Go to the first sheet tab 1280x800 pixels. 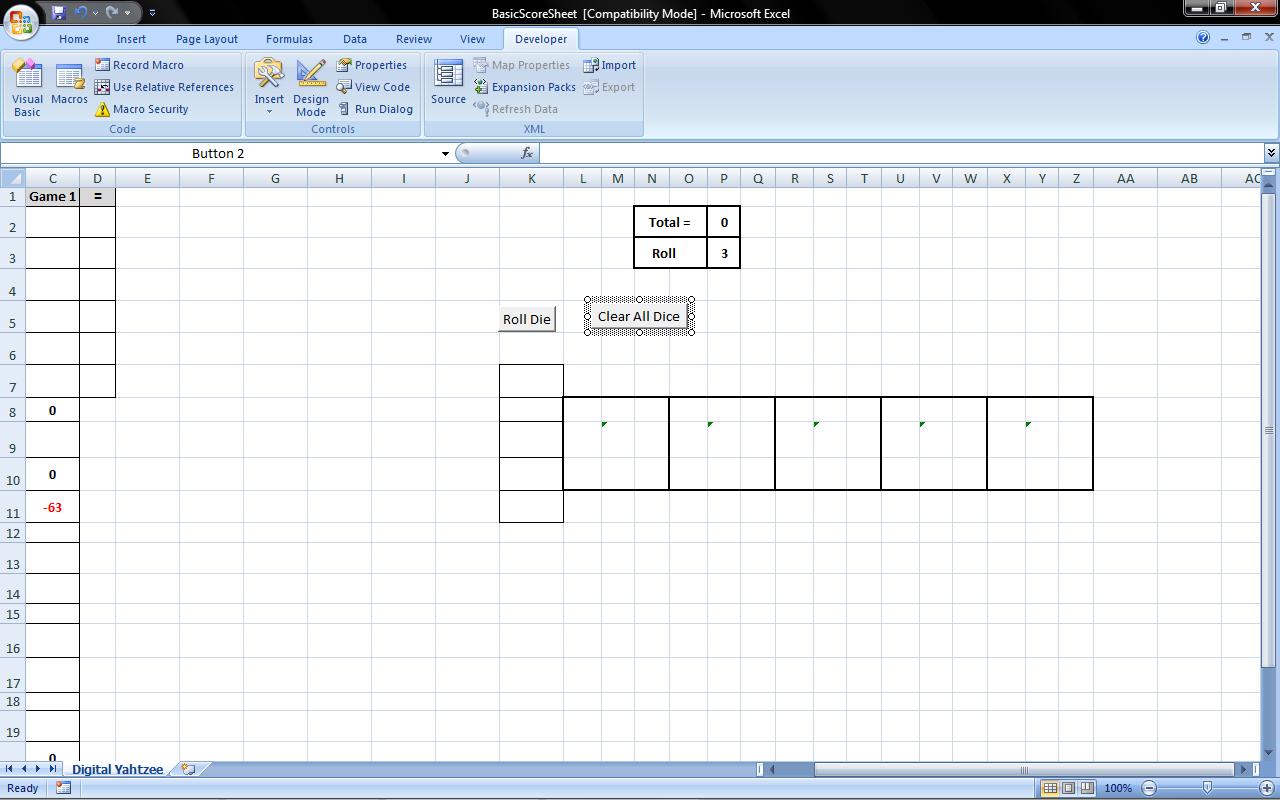[10, 769]
